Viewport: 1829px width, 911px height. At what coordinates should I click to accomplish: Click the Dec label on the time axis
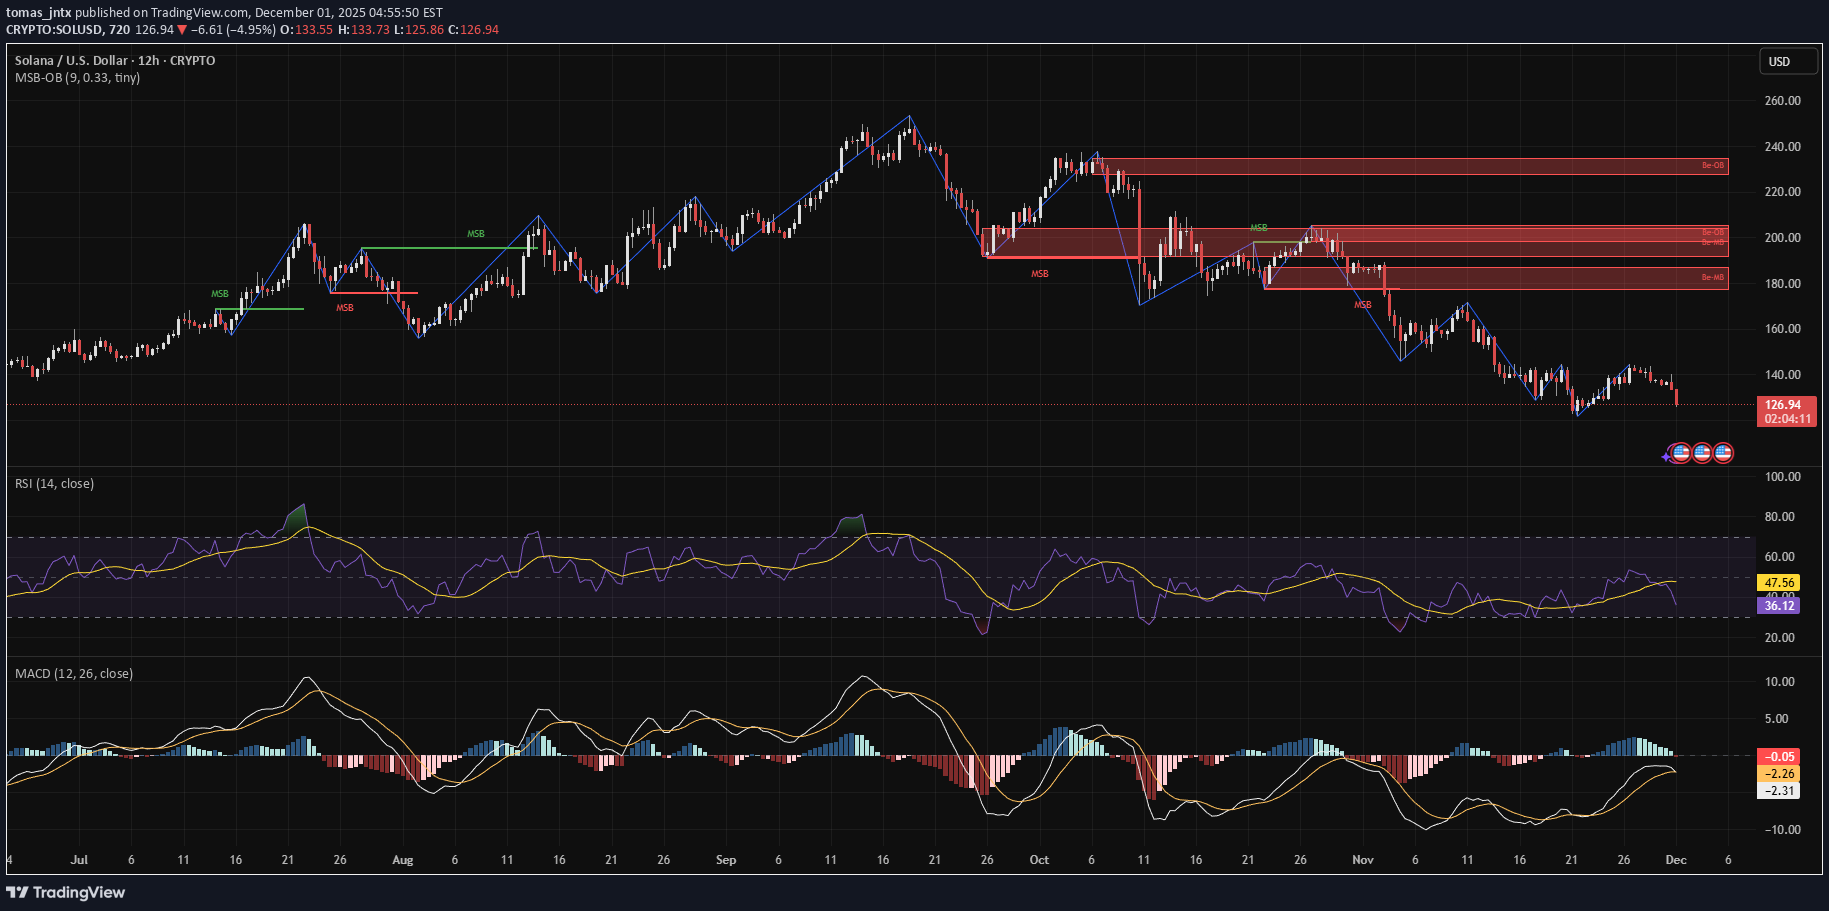coord(1675,860)
